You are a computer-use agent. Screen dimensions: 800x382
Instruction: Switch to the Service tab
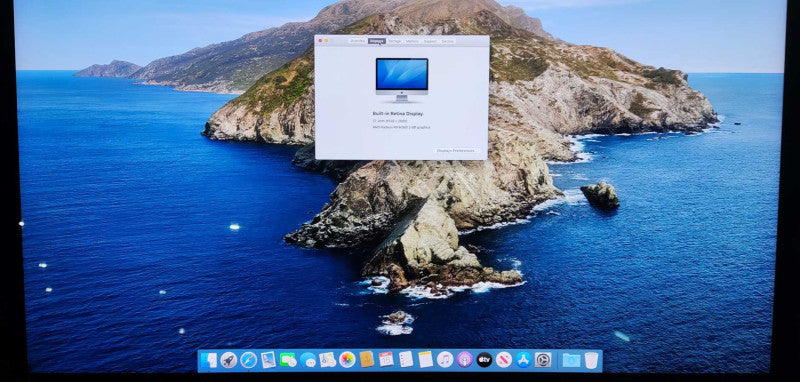(447, 41)
